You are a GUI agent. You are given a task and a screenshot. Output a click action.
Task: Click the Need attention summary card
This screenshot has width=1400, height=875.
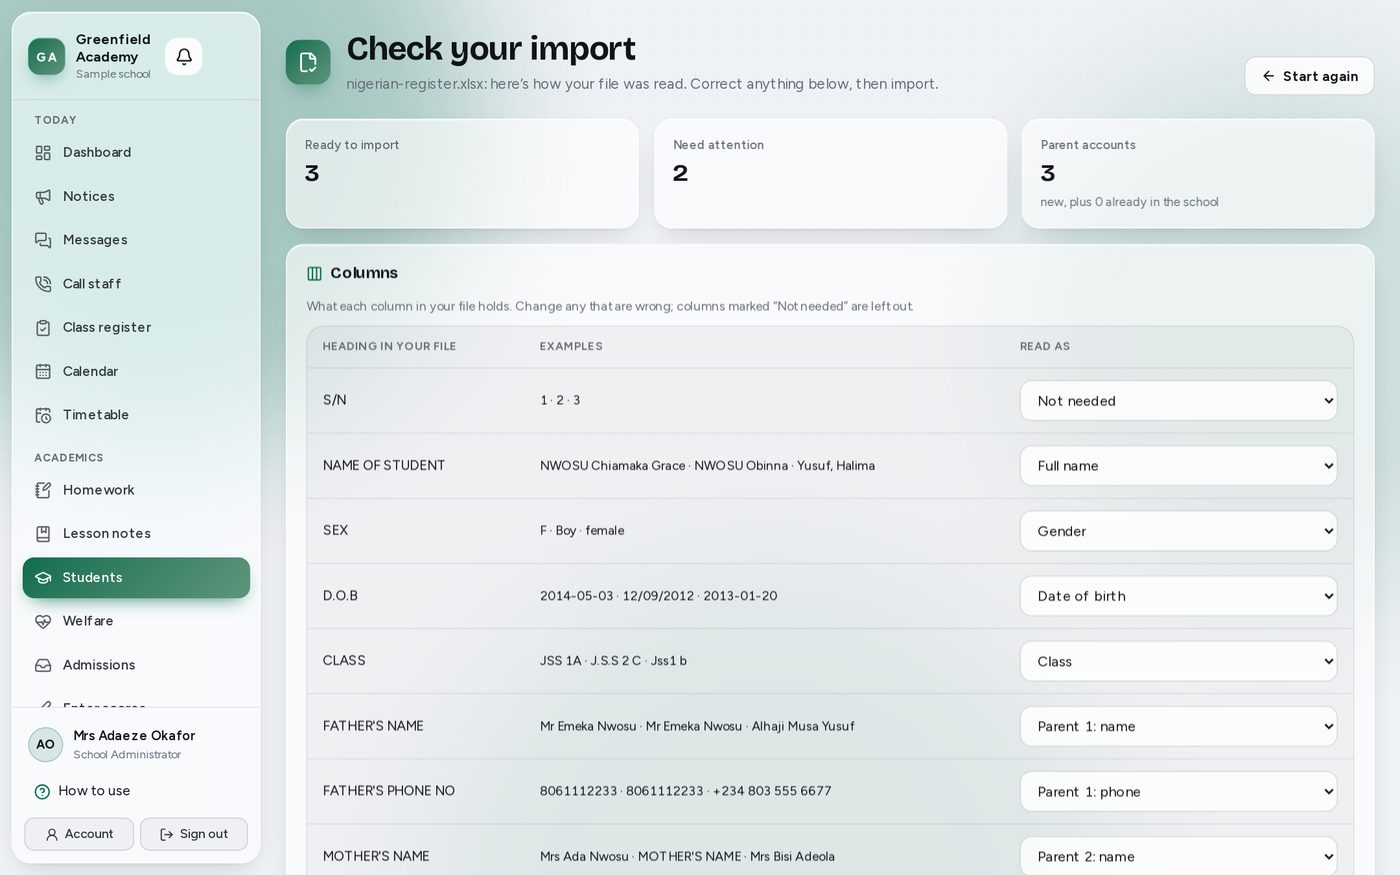(830, 174)
